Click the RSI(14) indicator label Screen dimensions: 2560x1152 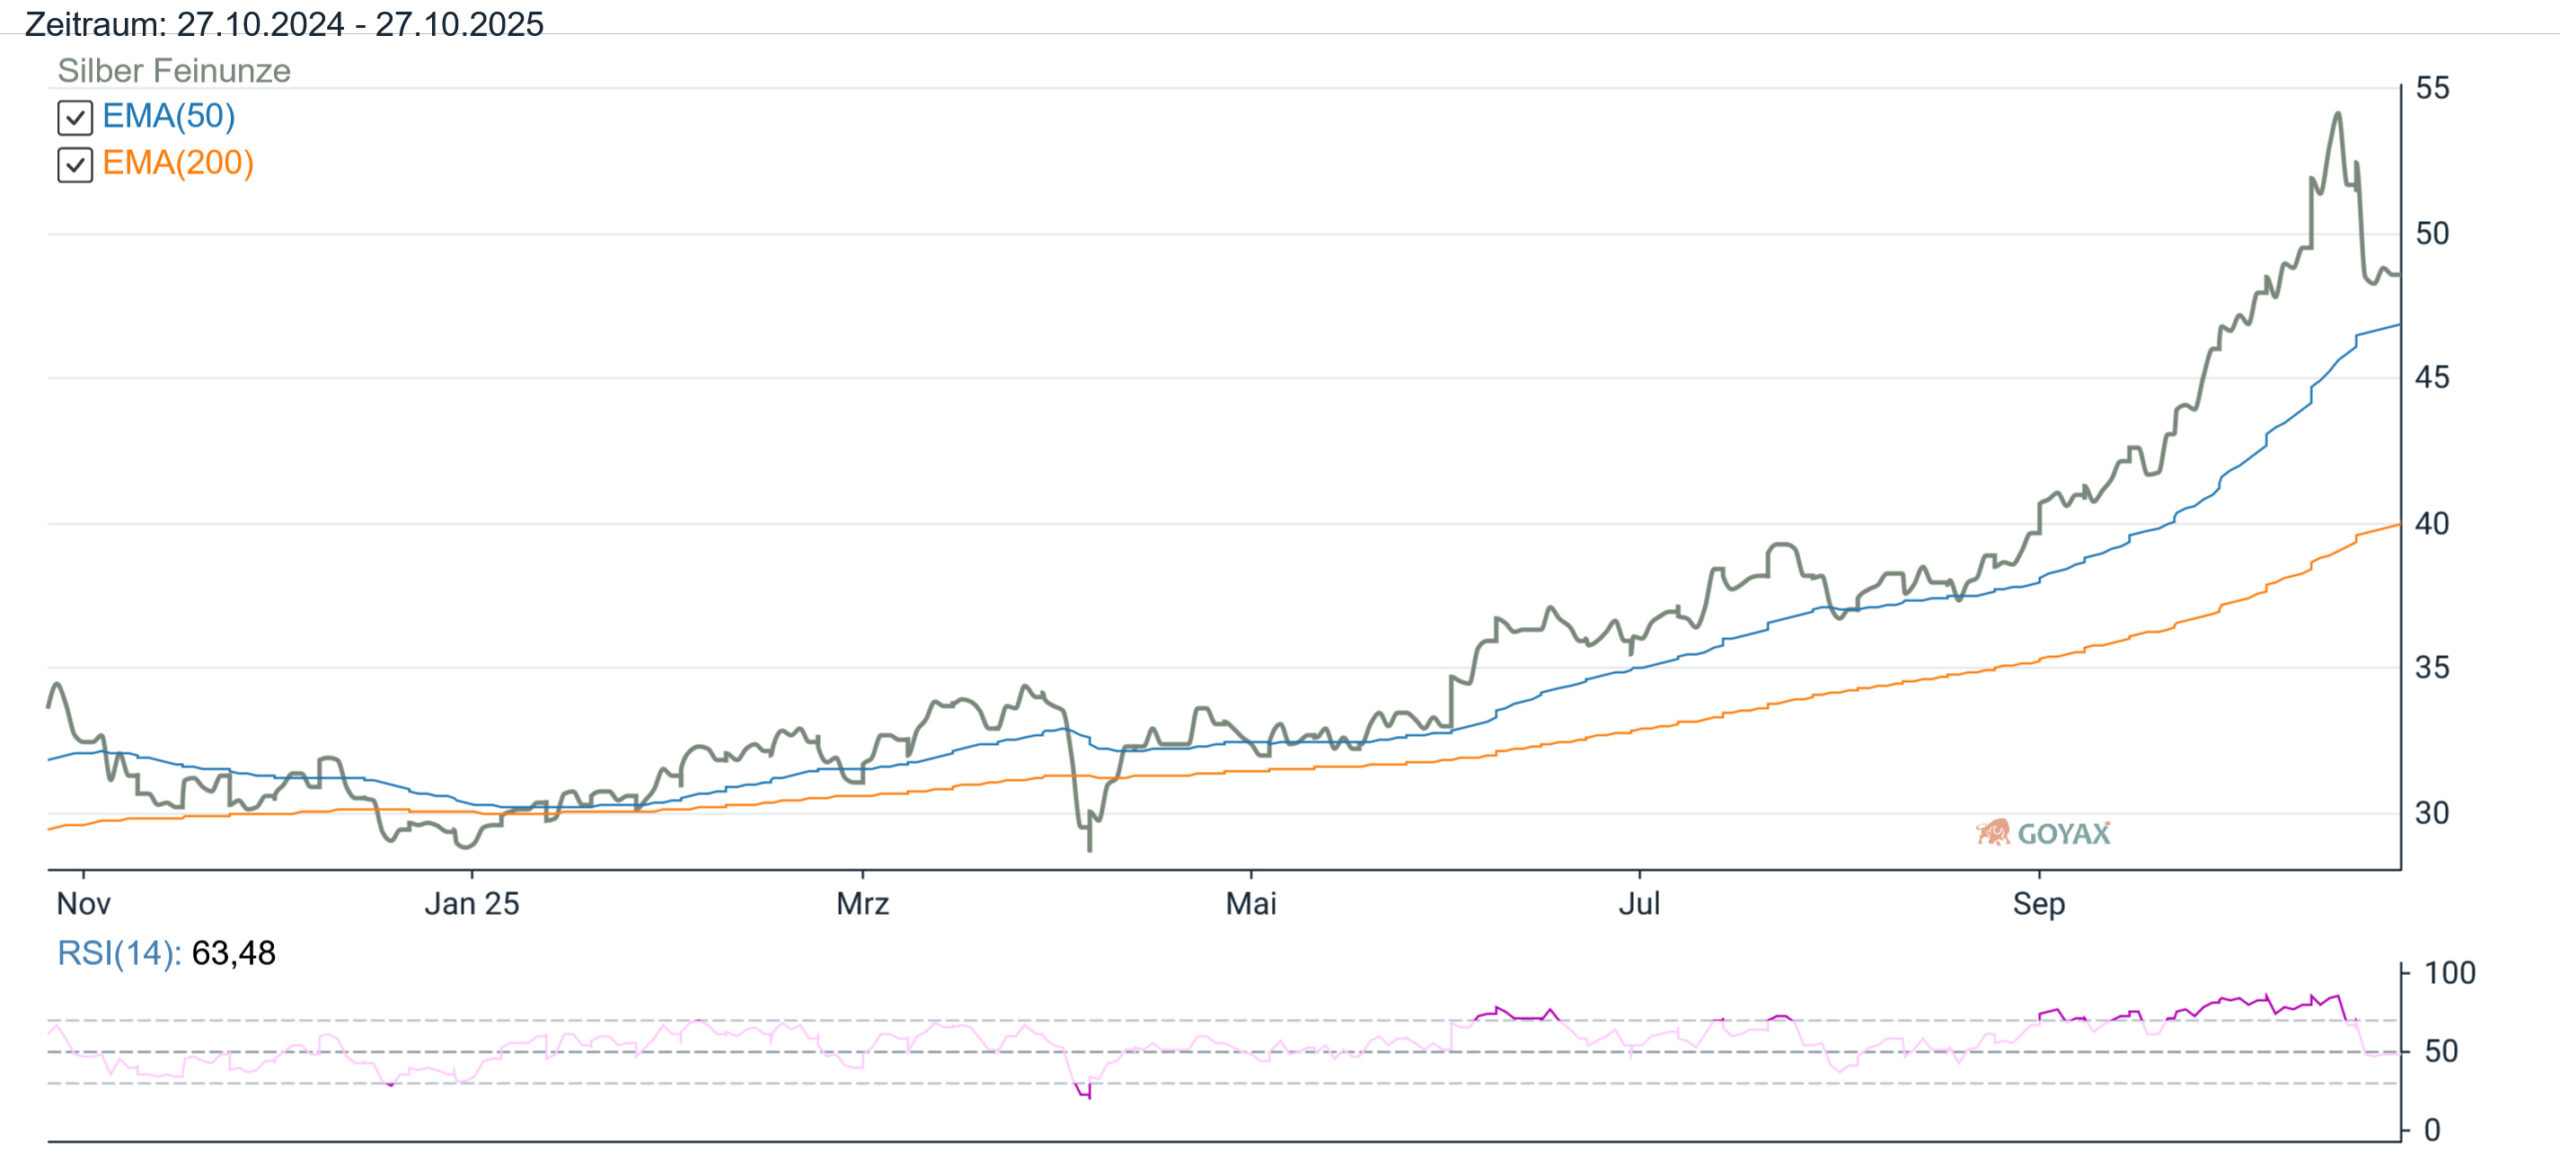point(118,953)
